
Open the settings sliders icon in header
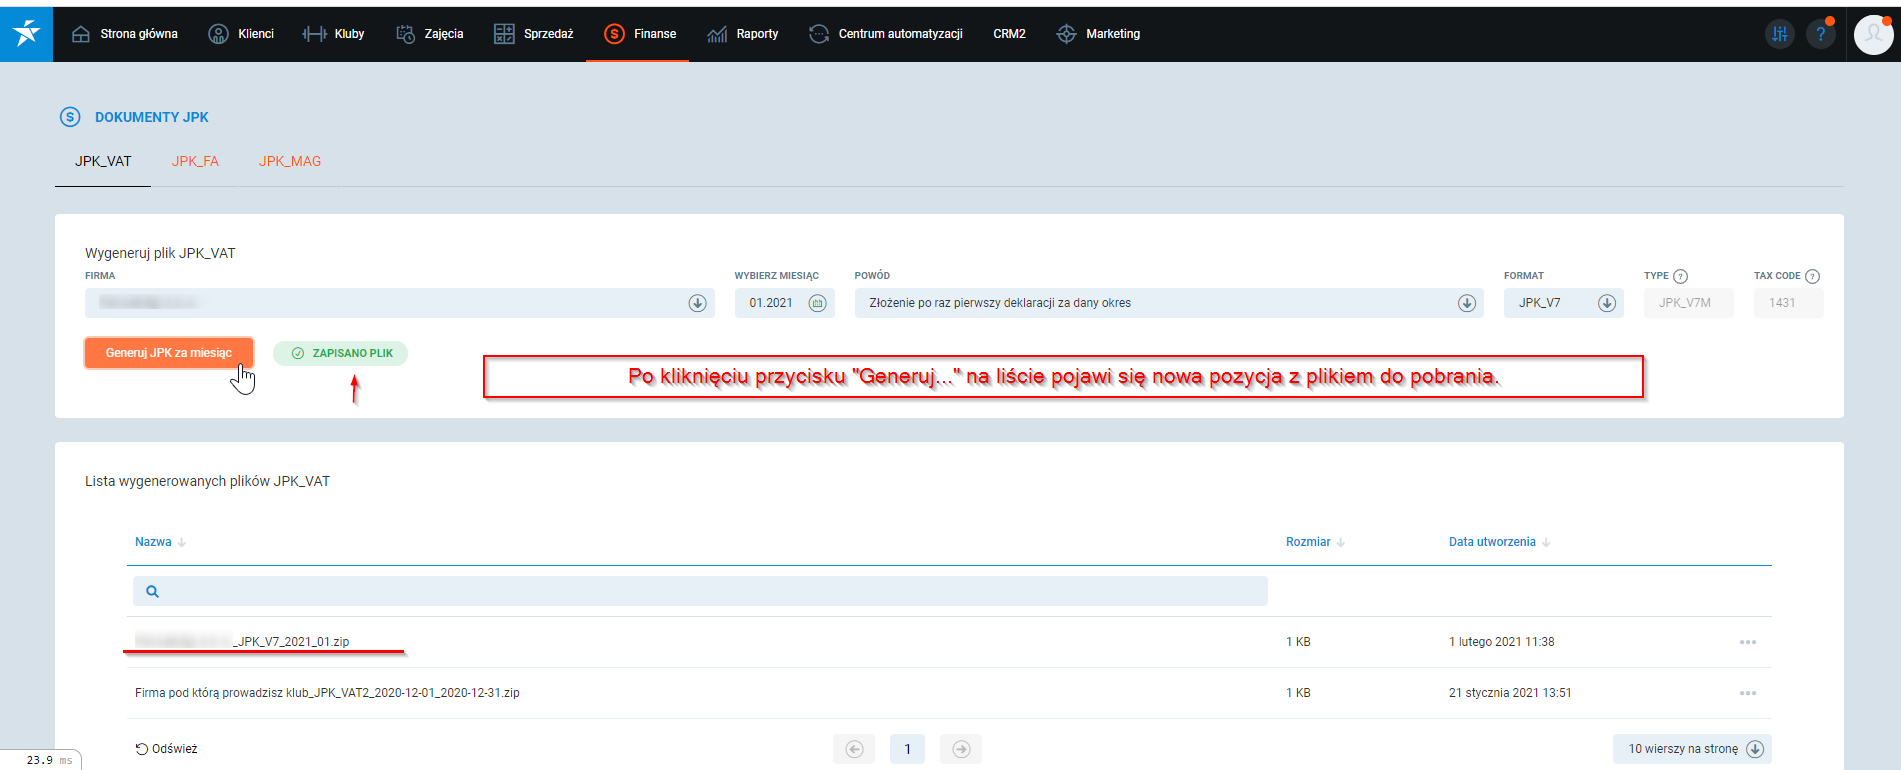[x=1780, y=34]
